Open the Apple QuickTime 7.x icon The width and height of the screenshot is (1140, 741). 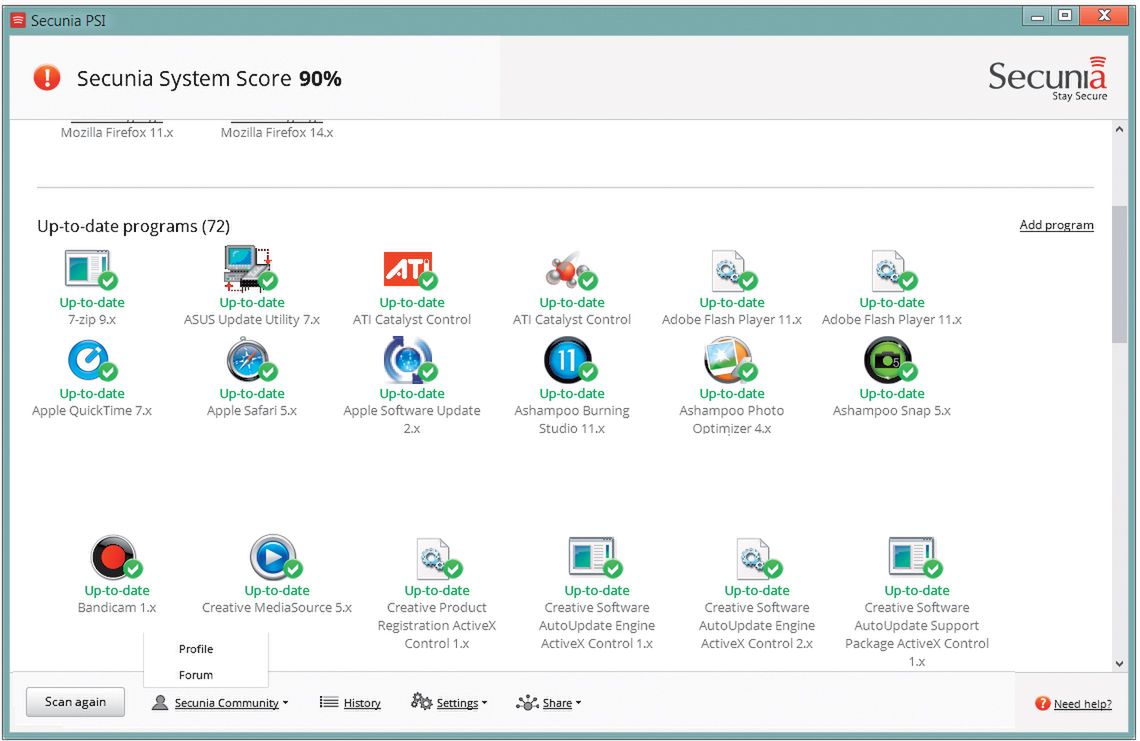coord(91,361)
